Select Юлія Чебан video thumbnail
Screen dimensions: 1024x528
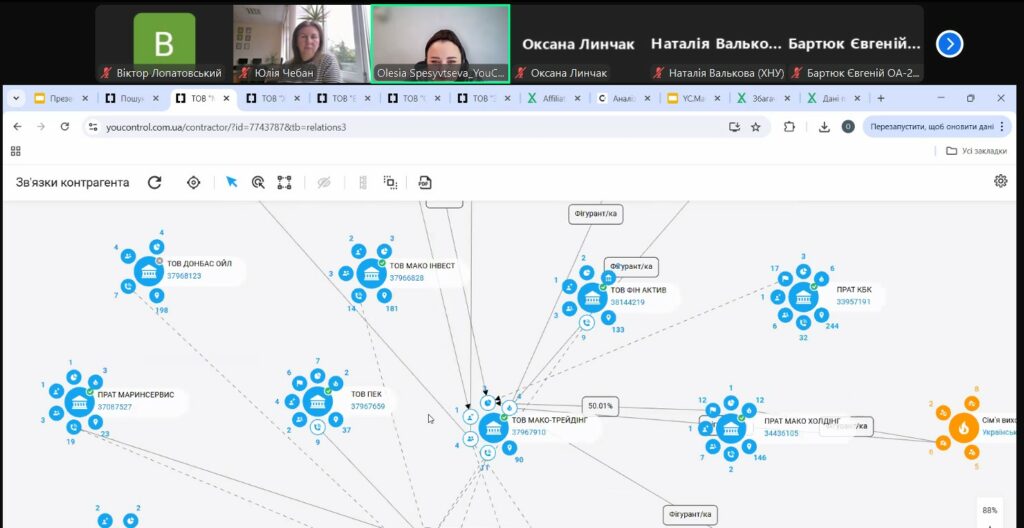[x=300, y=44]
